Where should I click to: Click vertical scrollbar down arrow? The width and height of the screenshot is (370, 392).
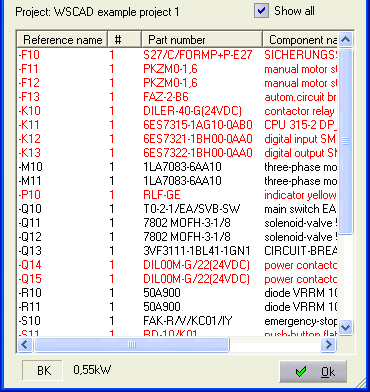click(x=346, y=327)
